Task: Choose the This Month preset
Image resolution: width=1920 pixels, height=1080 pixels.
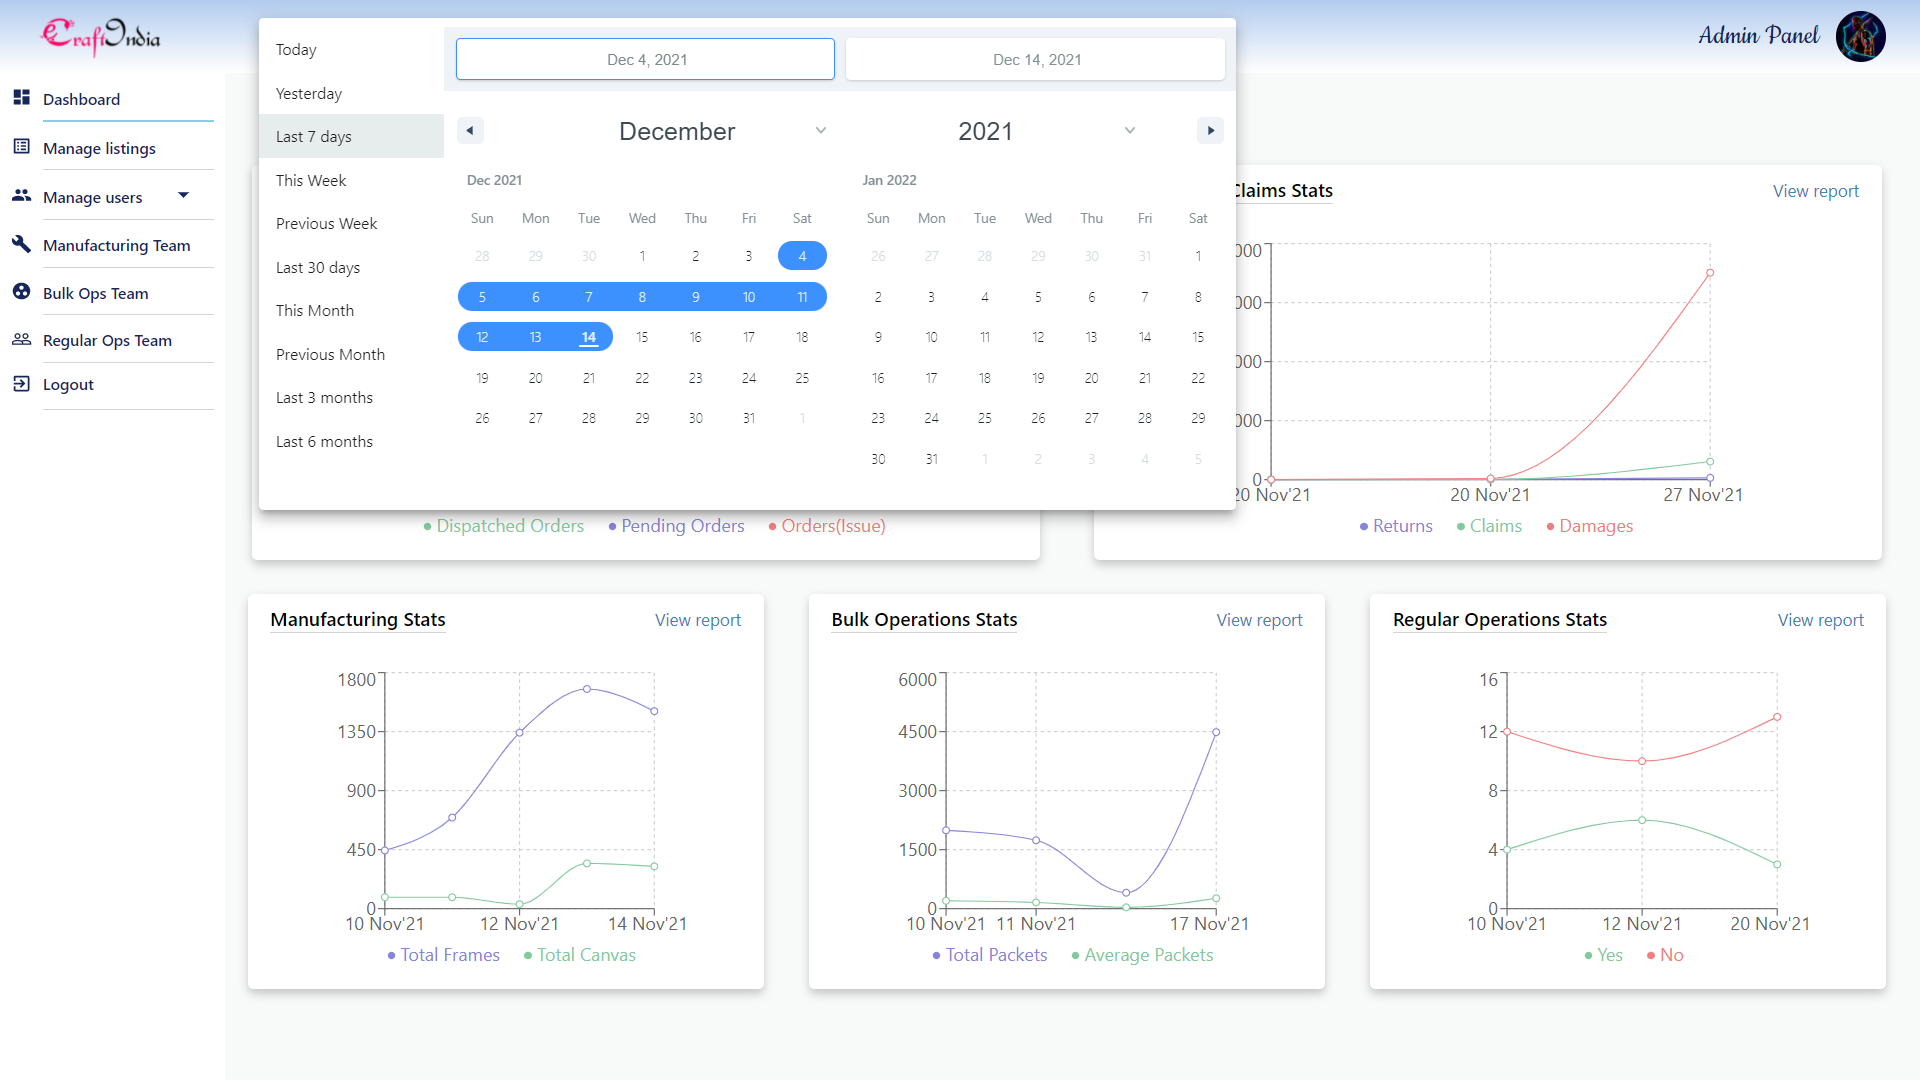Action: coord(314,310)
